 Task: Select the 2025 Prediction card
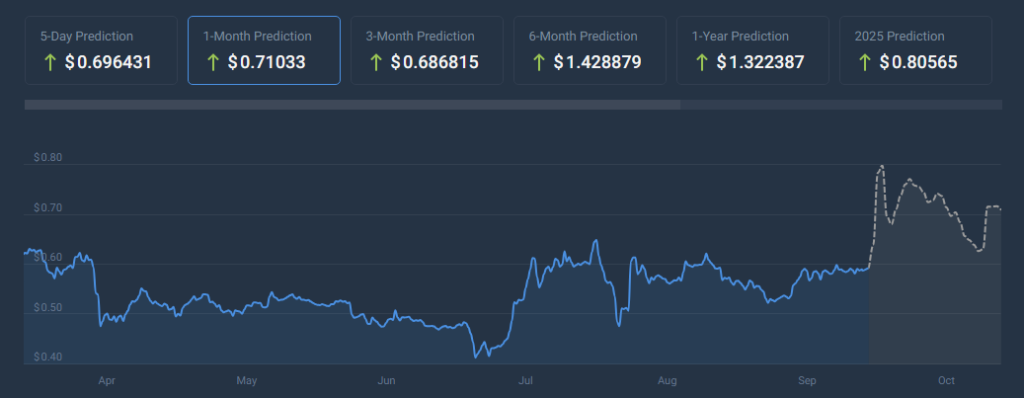click(916, 50)
